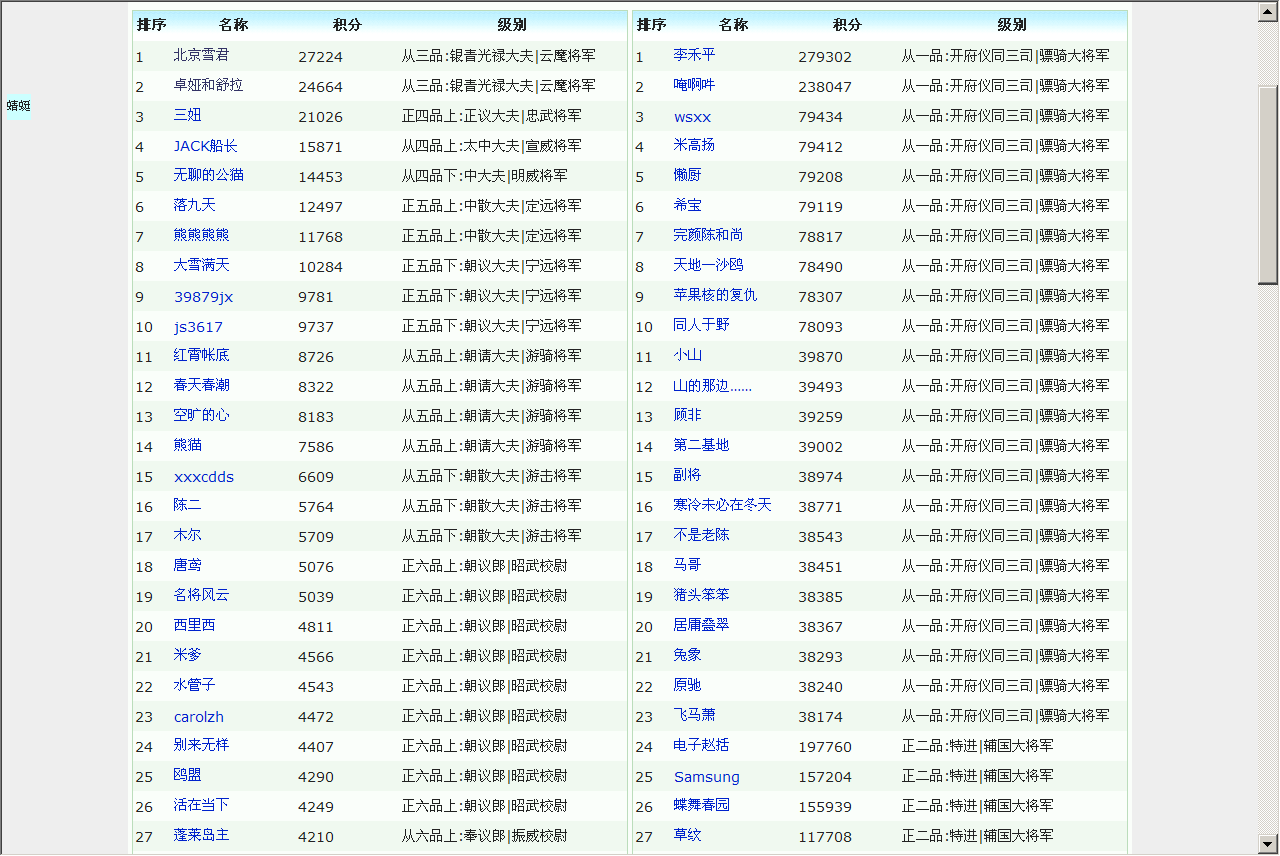Open the 水管子 player link

click(x=195, y=685)
